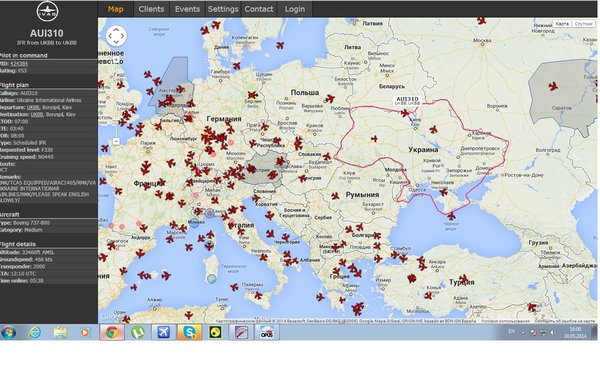Click the cruising speed N0440 value
Screen dimensions: 600x375
(46, 157)
